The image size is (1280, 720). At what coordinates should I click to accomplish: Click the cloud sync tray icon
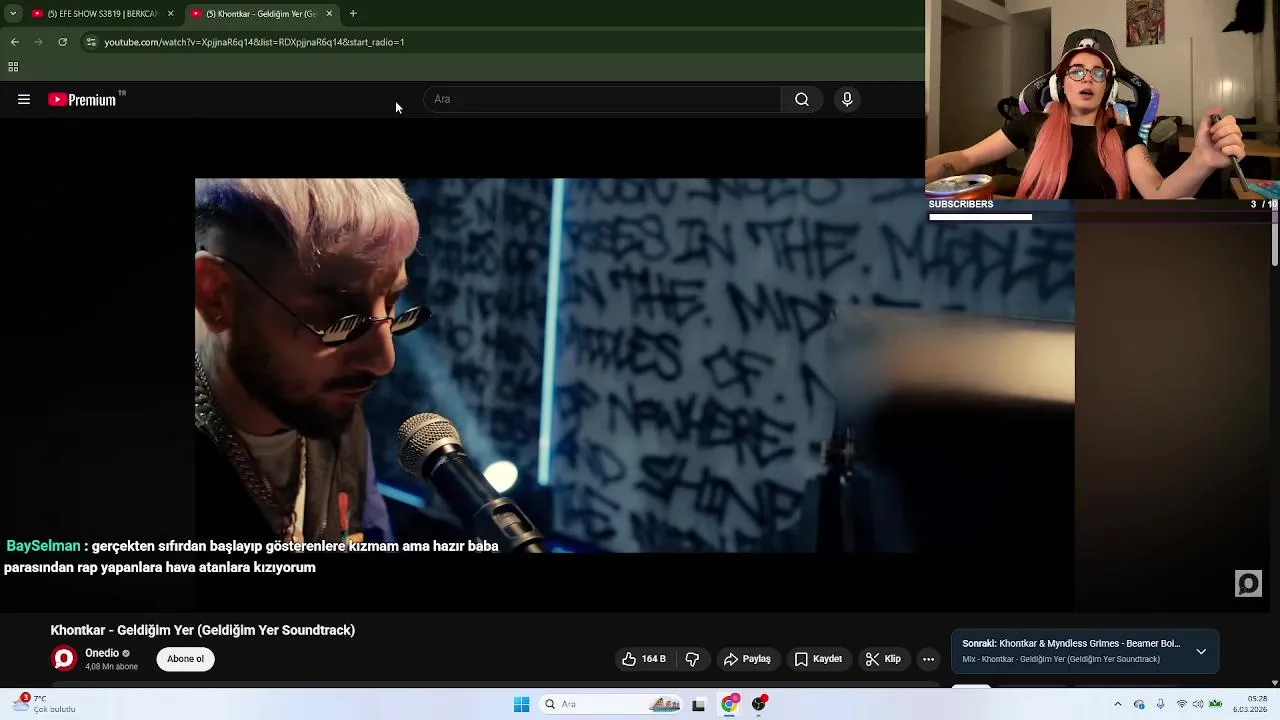point(1139,704)
